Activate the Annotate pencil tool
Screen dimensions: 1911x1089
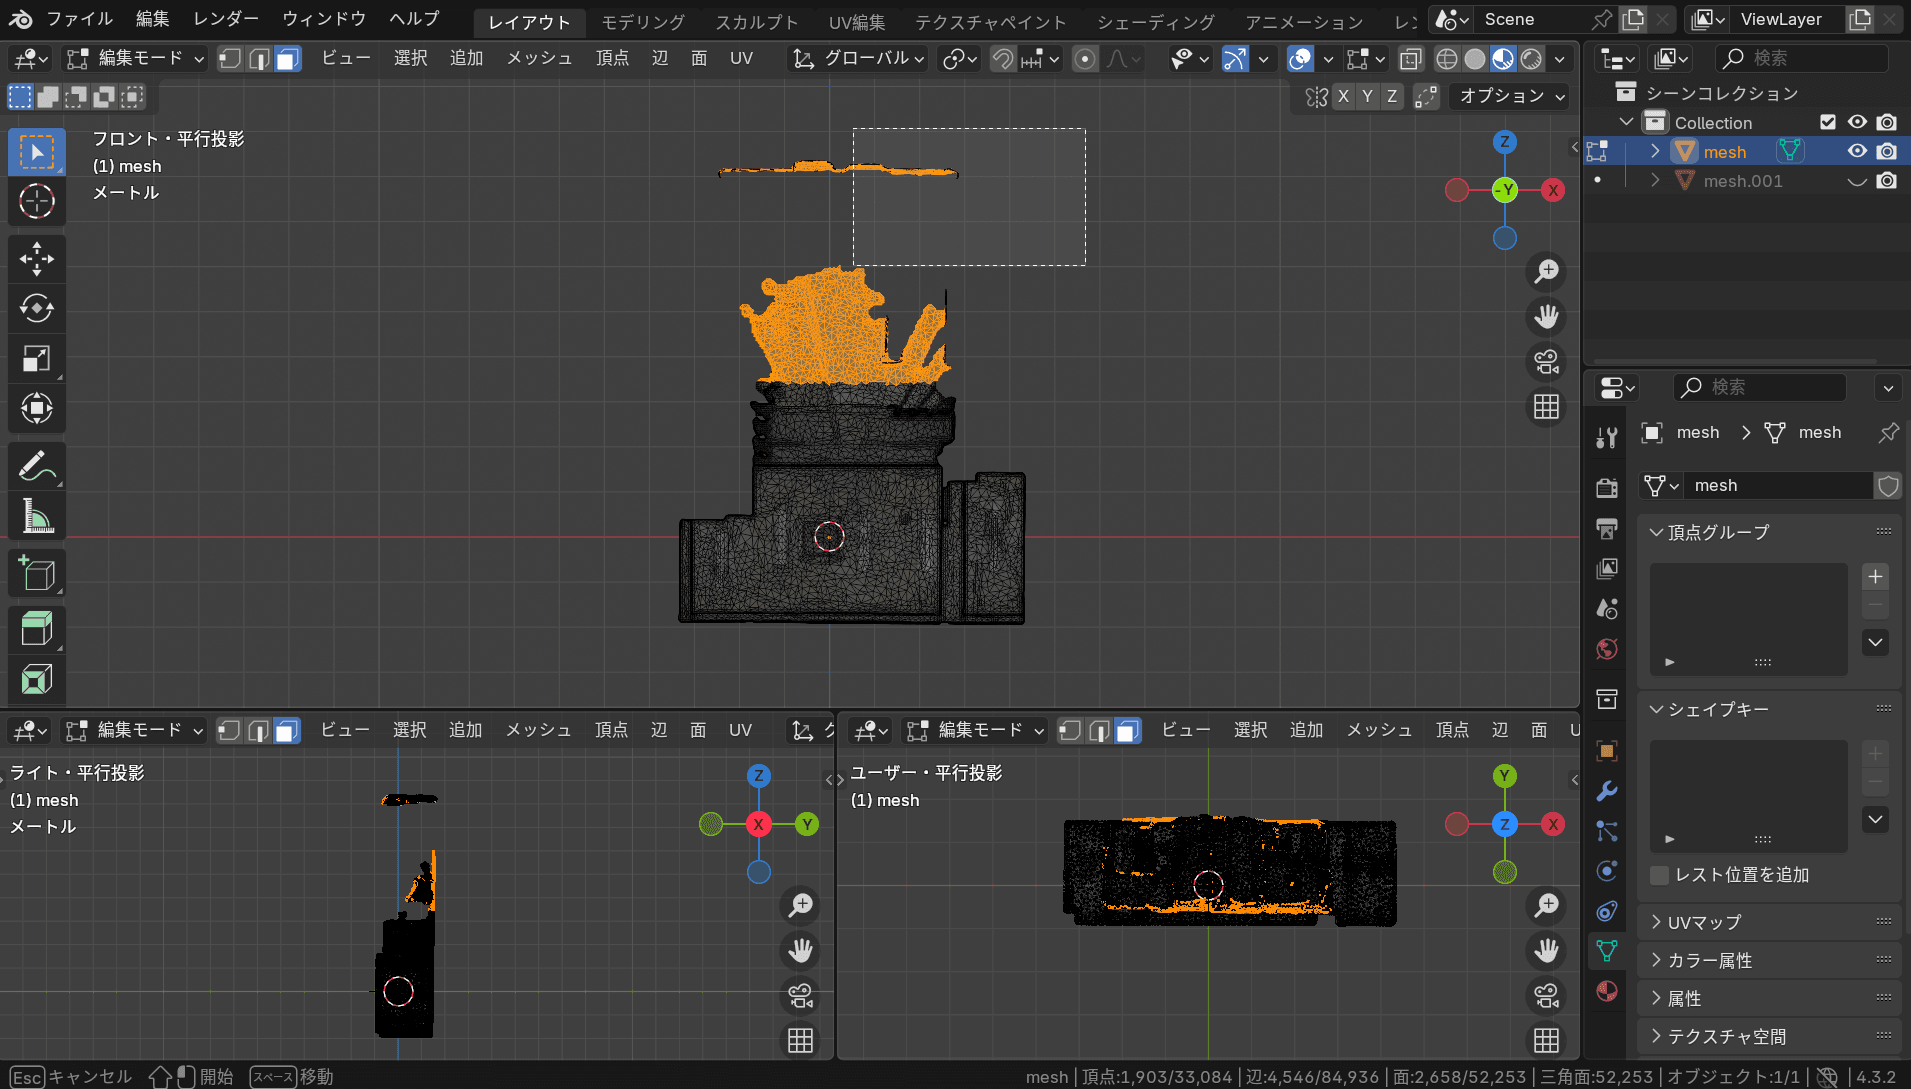(x=37, y=466)
